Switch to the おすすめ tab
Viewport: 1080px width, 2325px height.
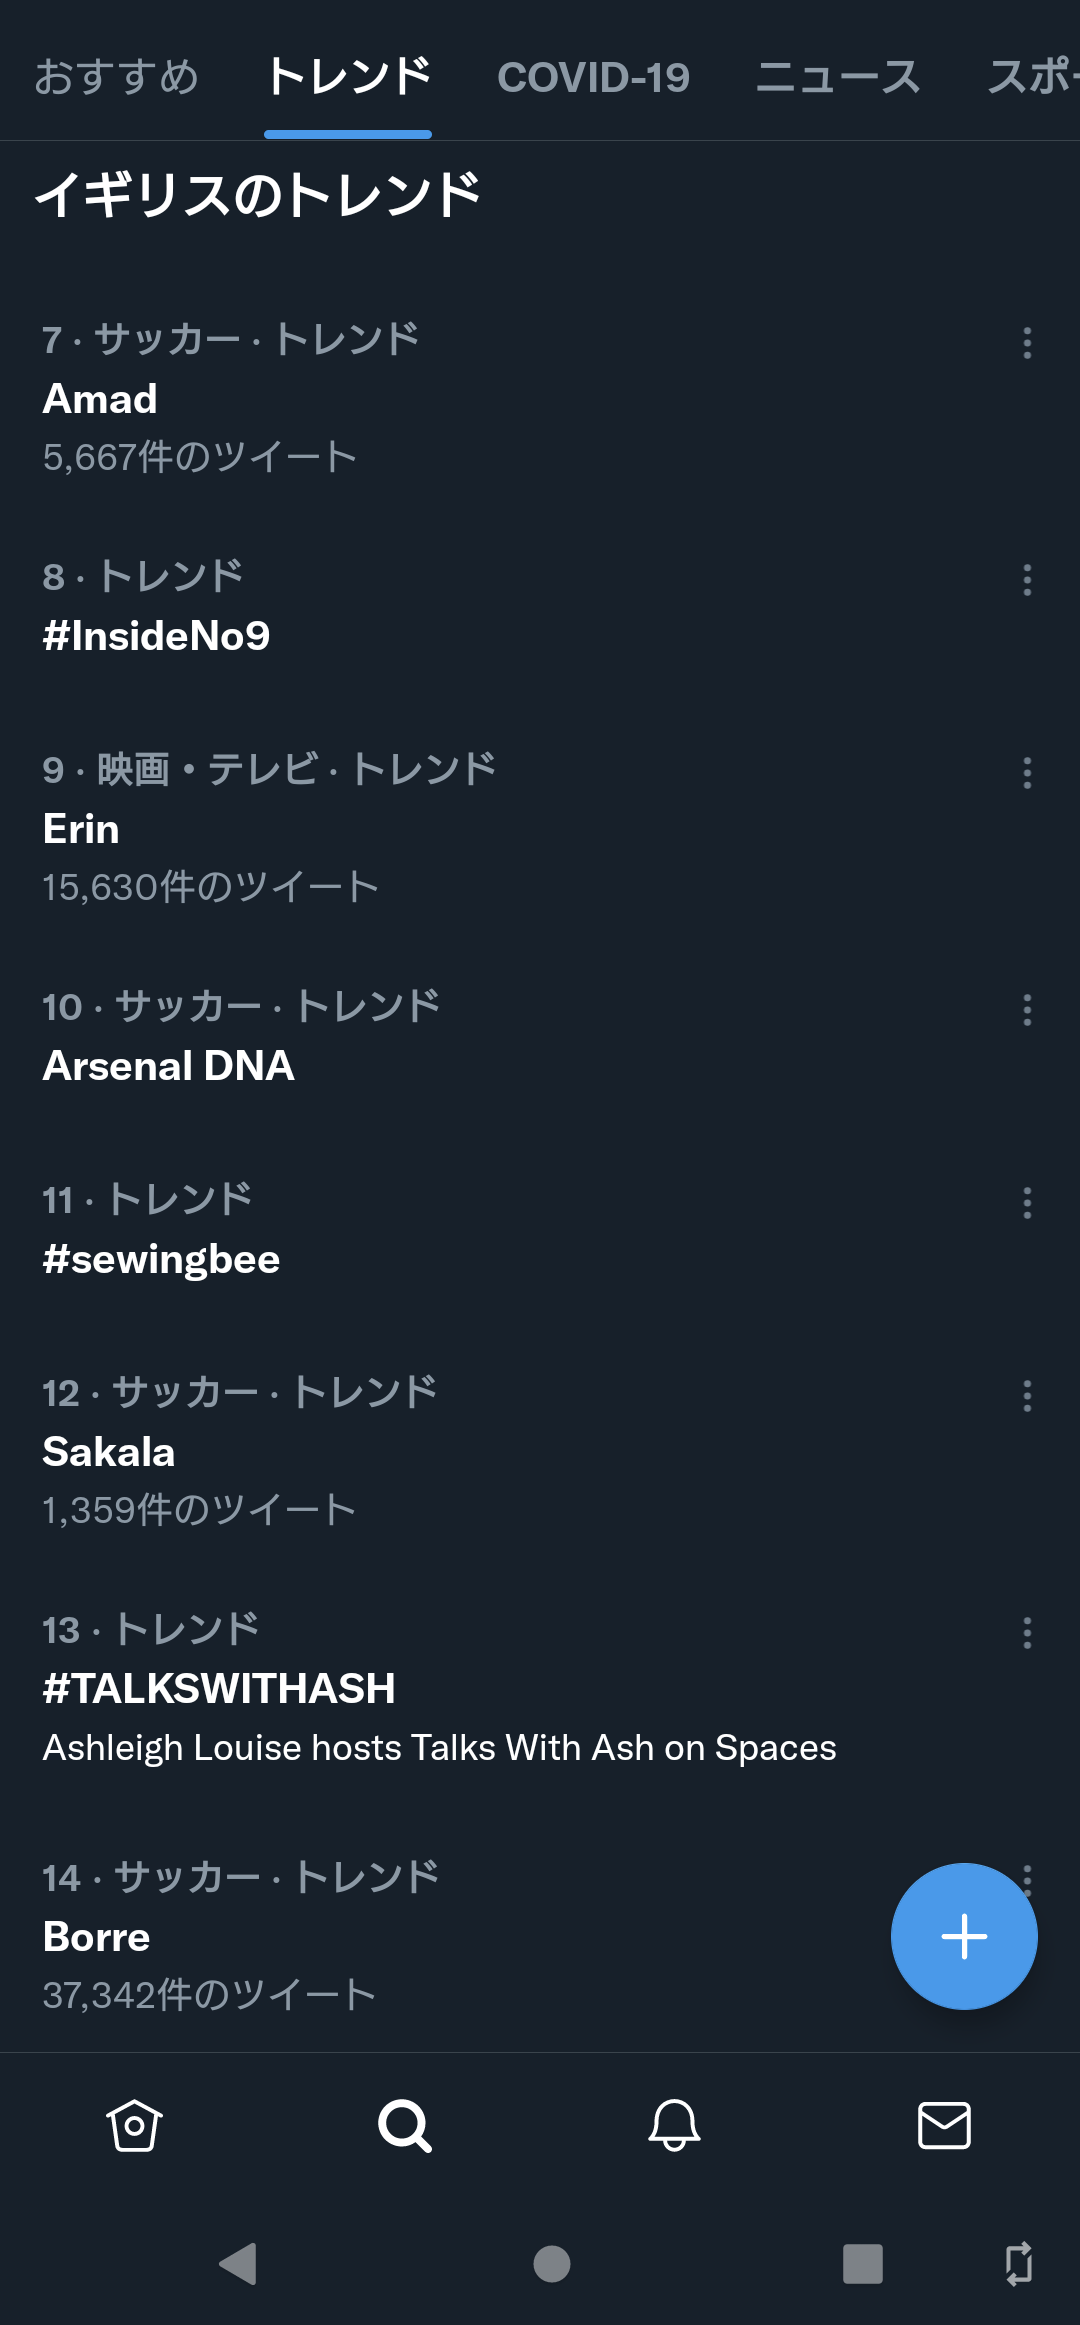(117, 78)
